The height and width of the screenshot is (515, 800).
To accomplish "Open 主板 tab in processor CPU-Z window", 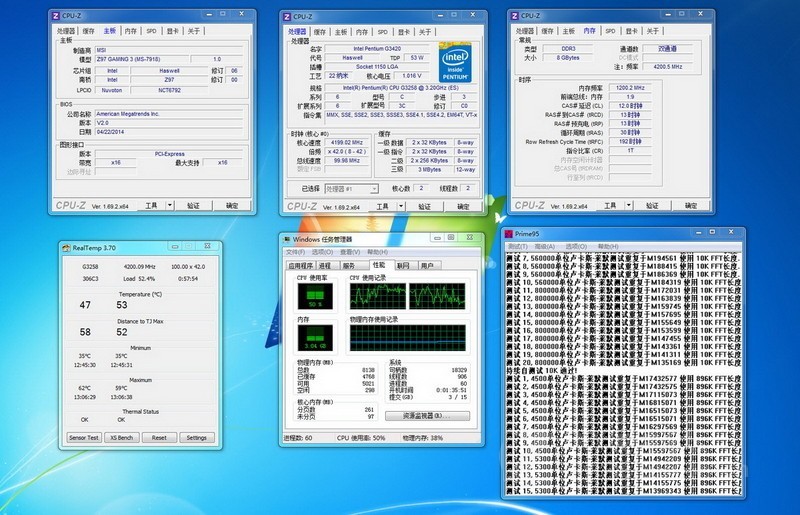I will tap(341, 32).
